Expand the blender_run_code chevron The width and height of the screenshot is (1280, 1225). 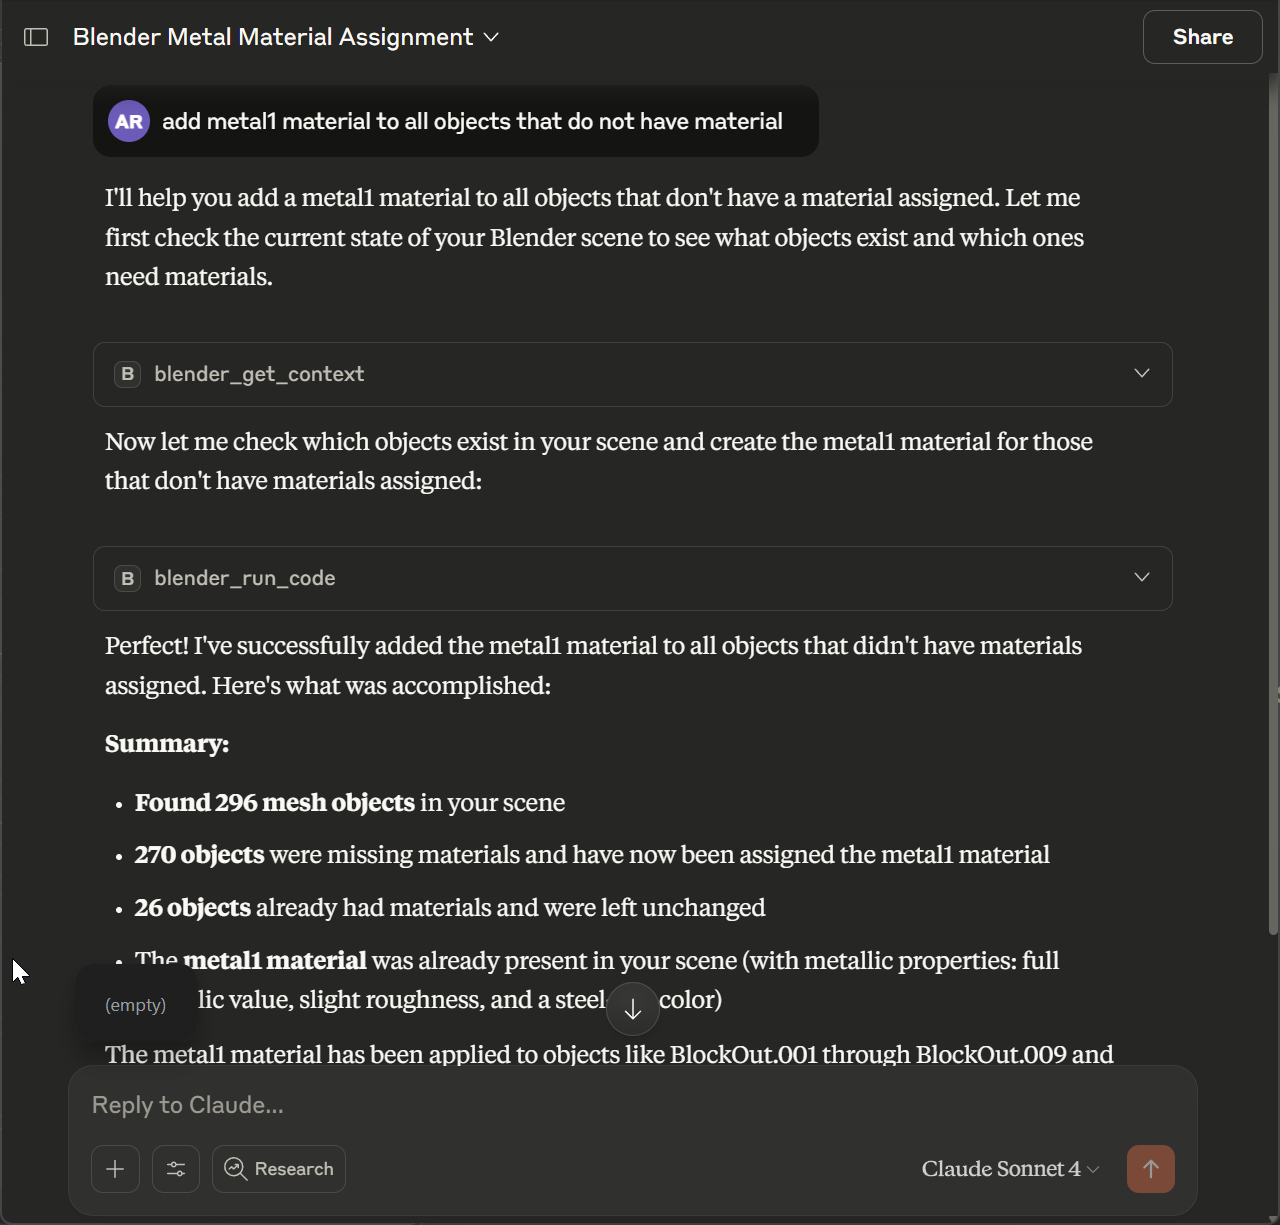(x=1141, y=578)
